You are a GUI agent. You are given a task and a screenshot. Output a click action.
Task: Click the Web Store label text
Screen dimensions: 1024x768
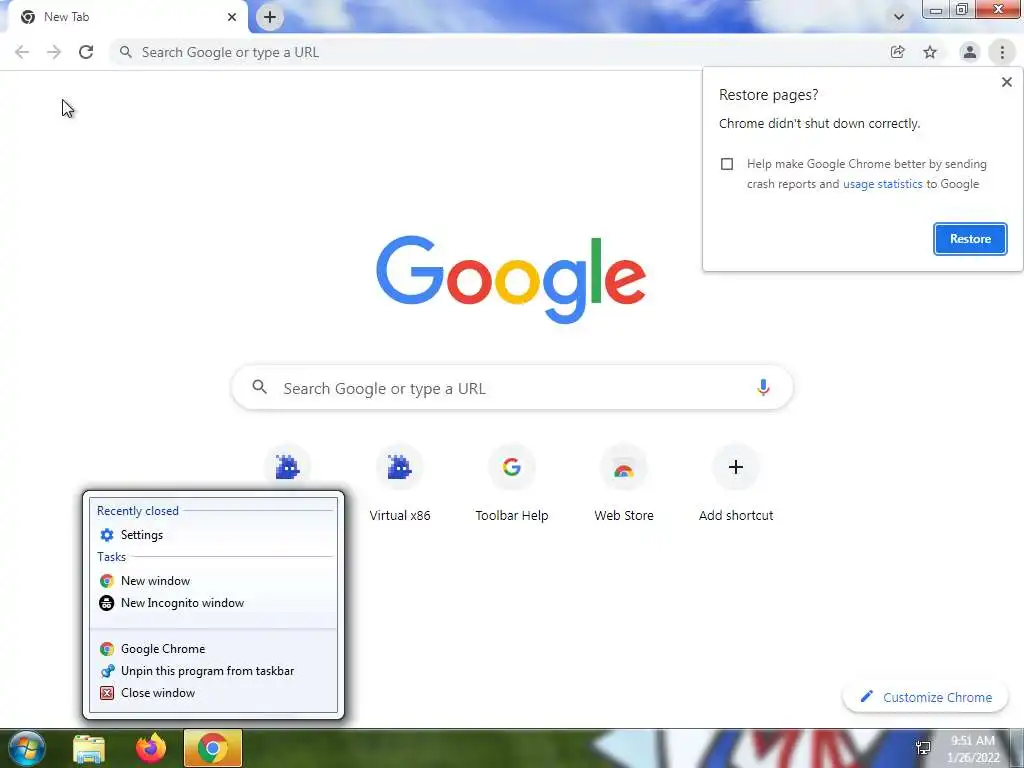coord(624,515)
